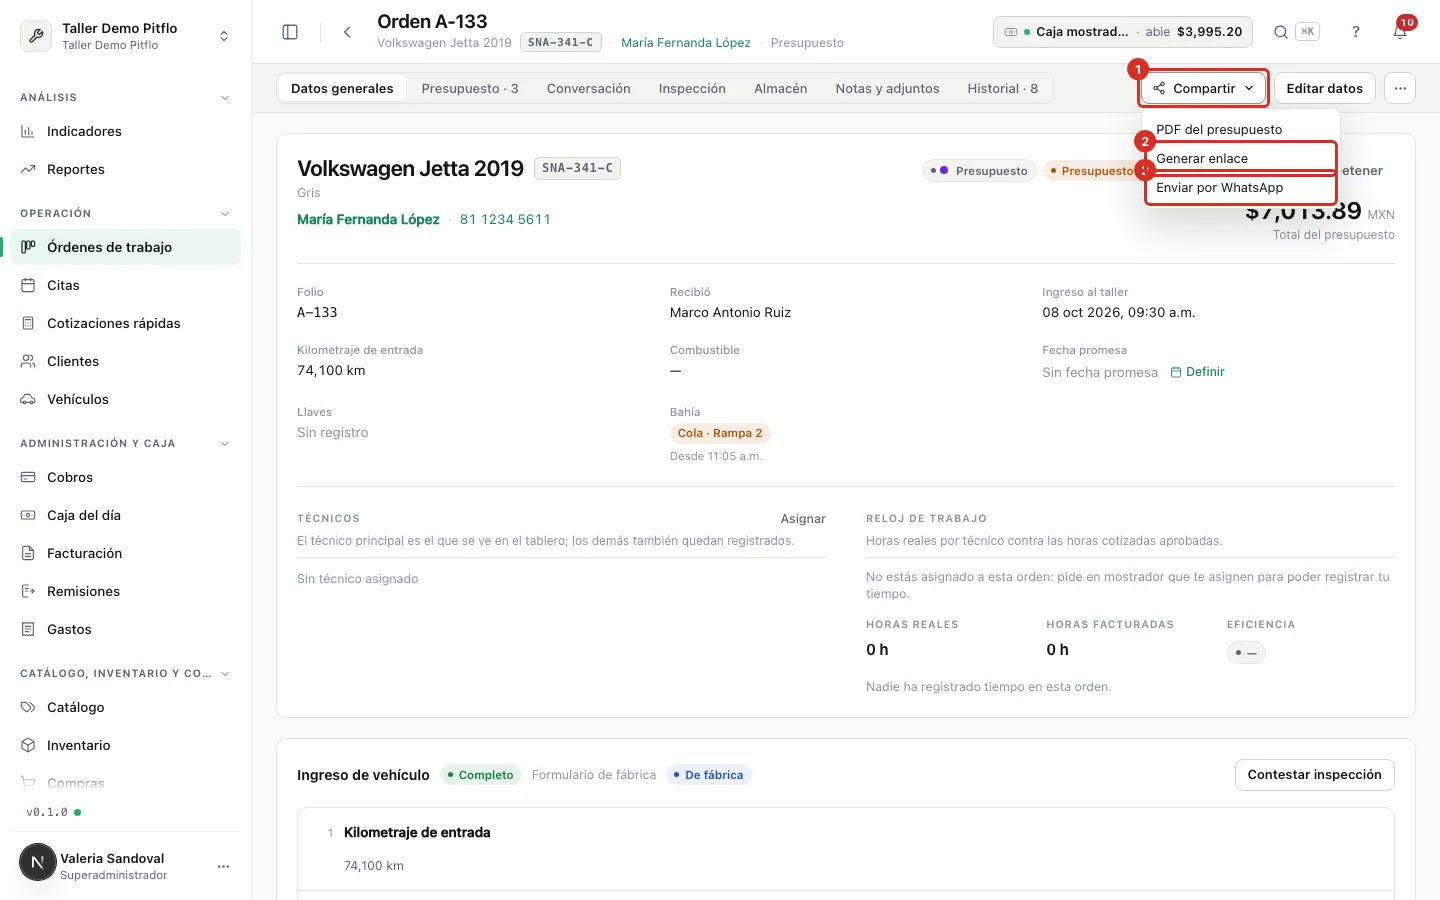Open the Taller Demo Pitflo workspace switcher
Viewport: 1440px width, 900px height.
(x=126, y=36)
